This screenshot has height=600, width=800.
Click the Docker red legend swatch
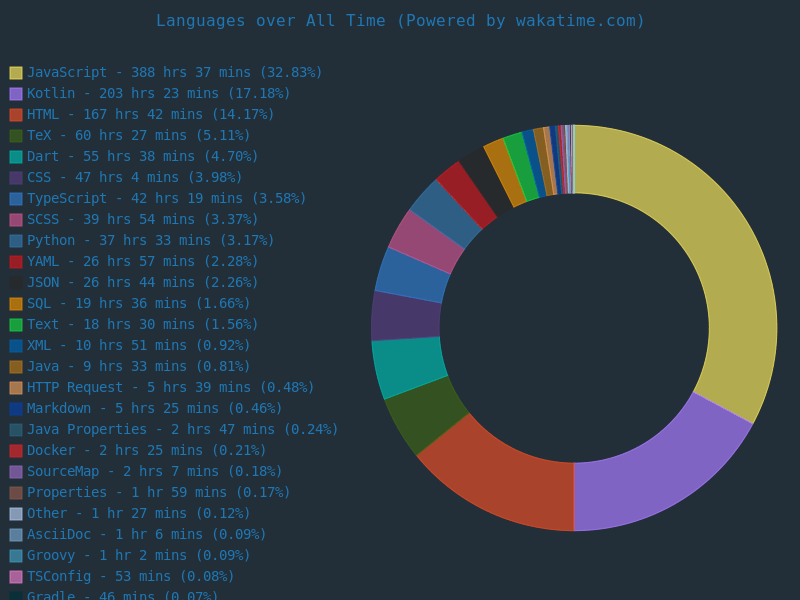point(16,451)
